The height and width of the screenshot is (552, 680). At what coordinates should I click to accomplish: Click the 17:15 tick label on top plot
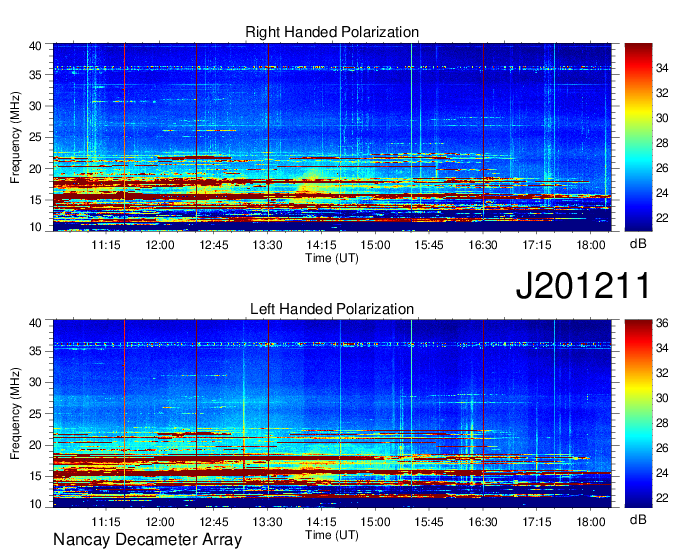click(x=536, y=245)
